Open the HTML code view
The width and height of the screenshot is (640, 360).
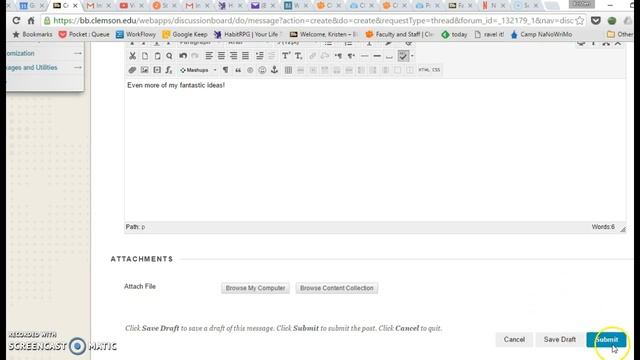coord(424,70)
